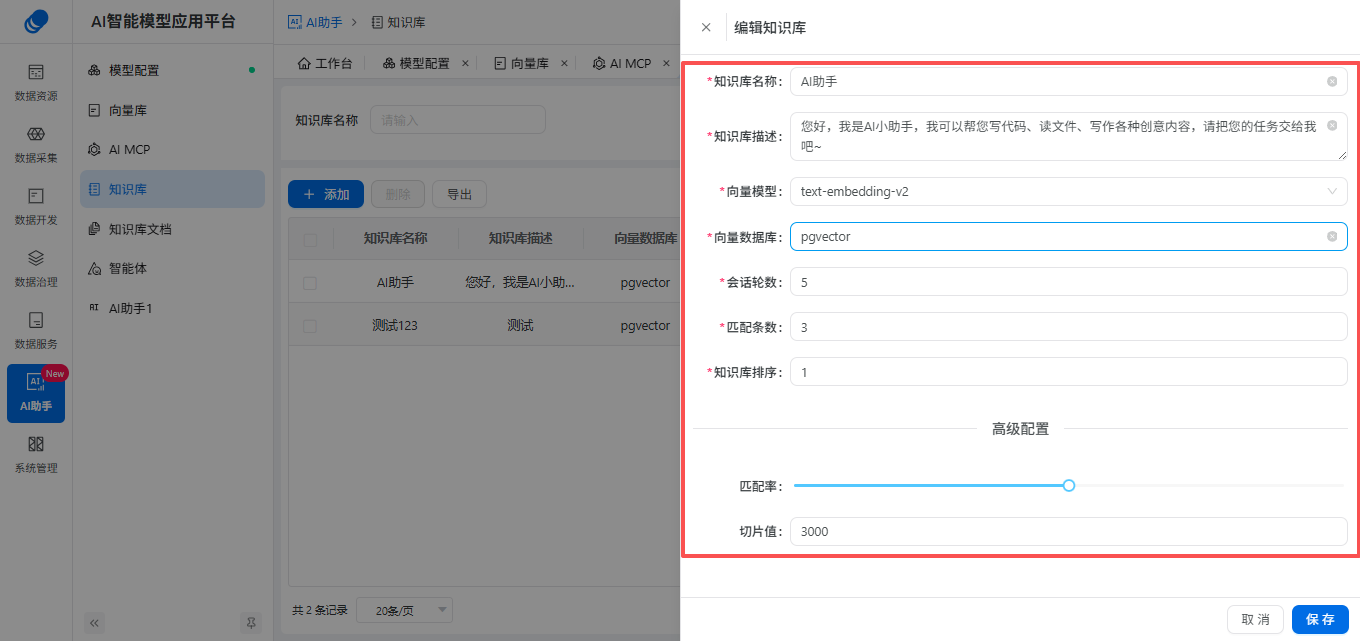The image size is (1360, 641).
Task: Edit the 切片值 field
Action: click(1068, 531)
